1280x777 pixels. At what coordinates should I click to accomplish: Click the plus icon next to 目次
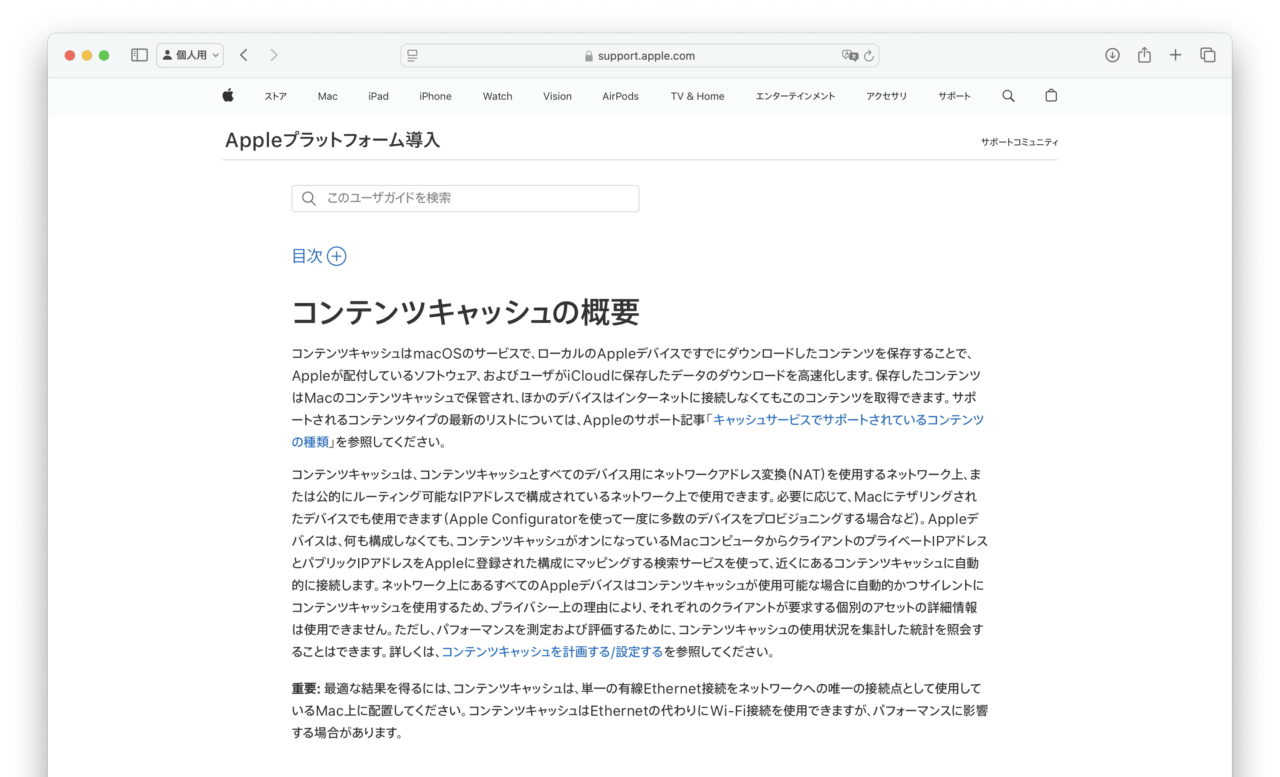click(337, 256)
